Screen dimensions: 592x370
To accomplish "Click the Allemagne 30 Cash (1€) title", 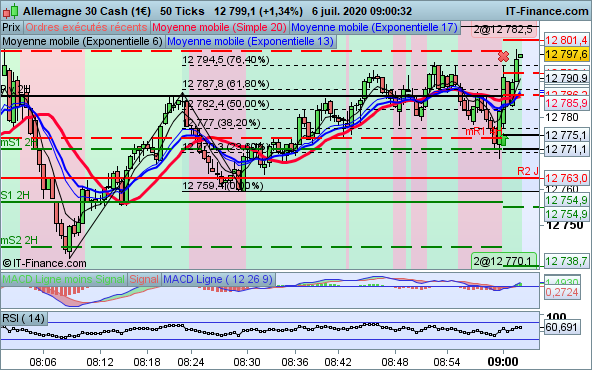I will tap(87, 11).
